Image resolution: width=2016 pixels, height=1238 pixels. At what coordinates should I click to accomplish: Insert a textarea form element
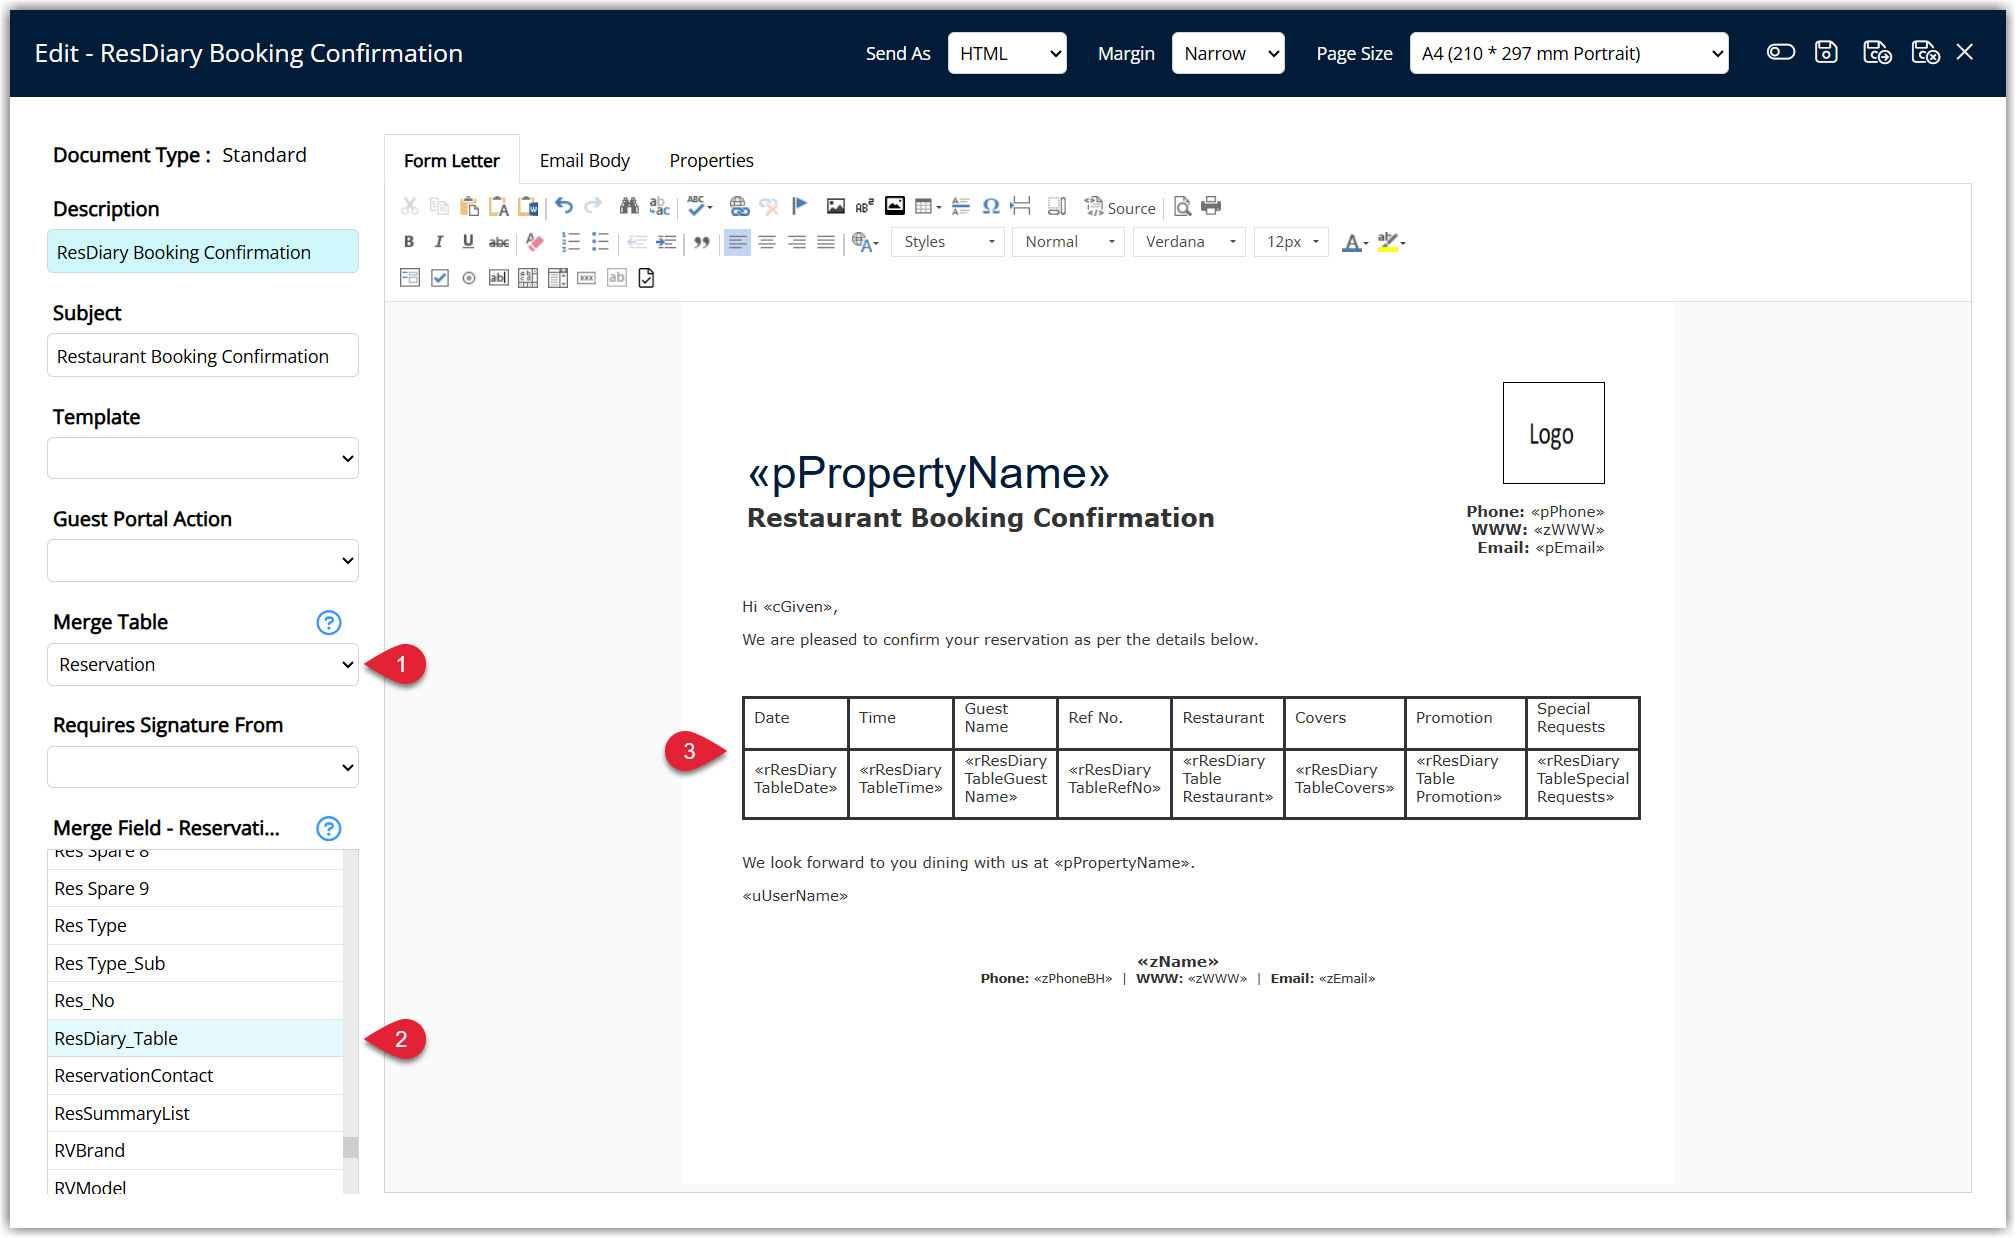pos(528,278)
